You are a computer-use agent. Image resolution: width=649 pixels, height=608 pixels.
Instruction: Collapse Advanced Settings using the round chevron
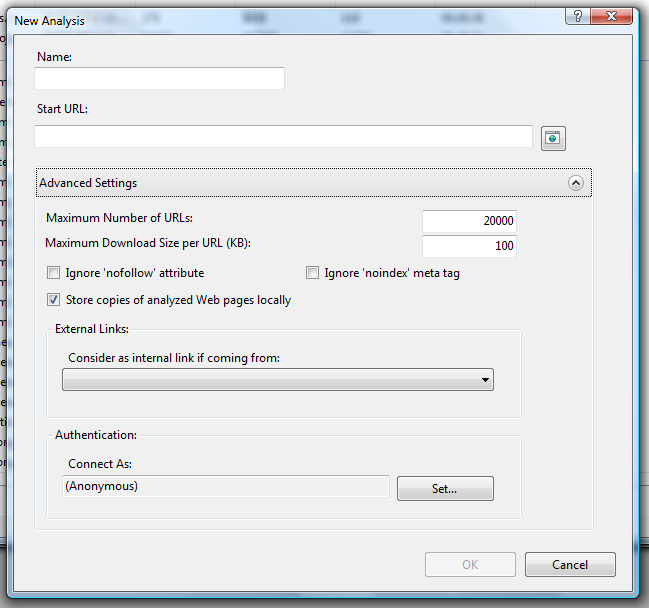click(x=575, y=183)
